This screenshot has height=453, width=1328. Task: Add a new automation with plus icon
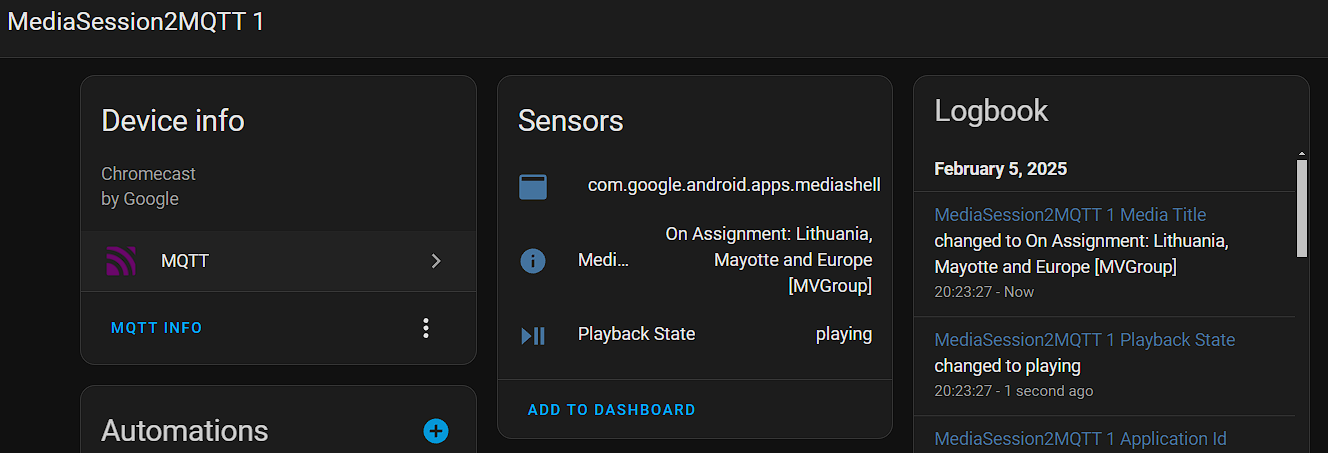click(436, 431)
